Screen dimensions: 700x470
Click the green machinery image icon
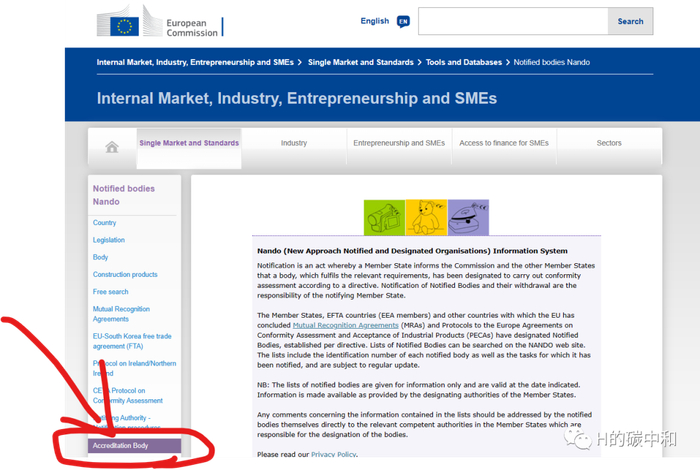click(383, 216)
